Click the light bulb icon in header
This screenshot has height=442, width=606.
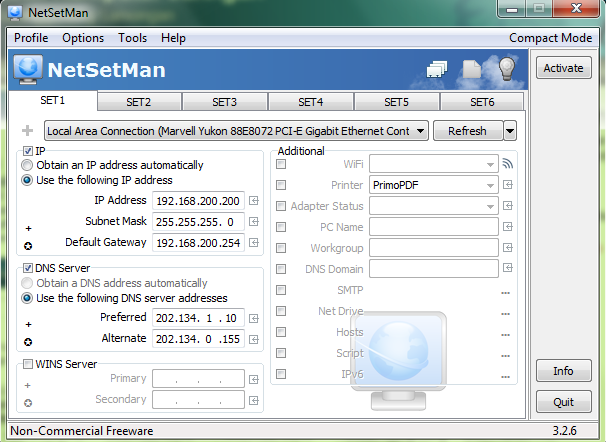click(x=507, y=69)
